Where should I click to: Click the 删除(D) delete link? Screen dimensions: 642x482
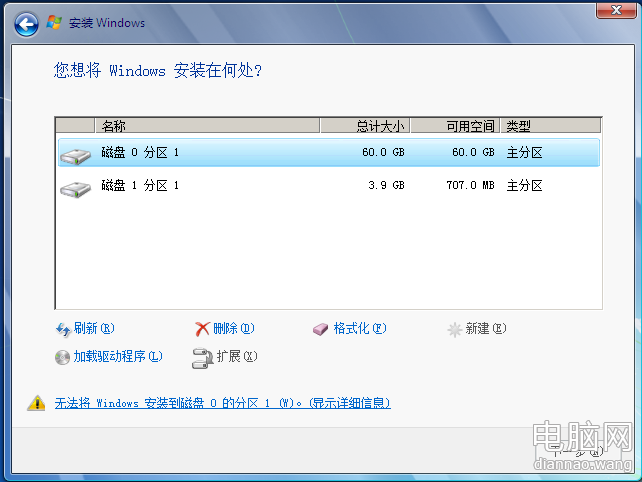(x=234, y=328)
